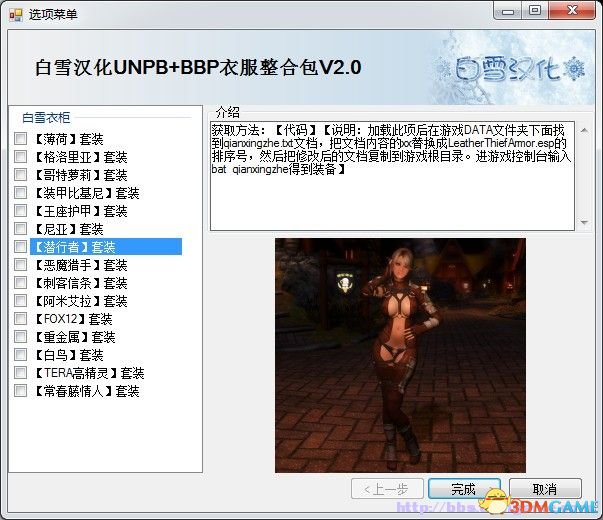Viewport: 603px width, 520px height.
Task: Select the 【FOX12】套装 list row
Action: pyautogui.click(x=73, y=319)
